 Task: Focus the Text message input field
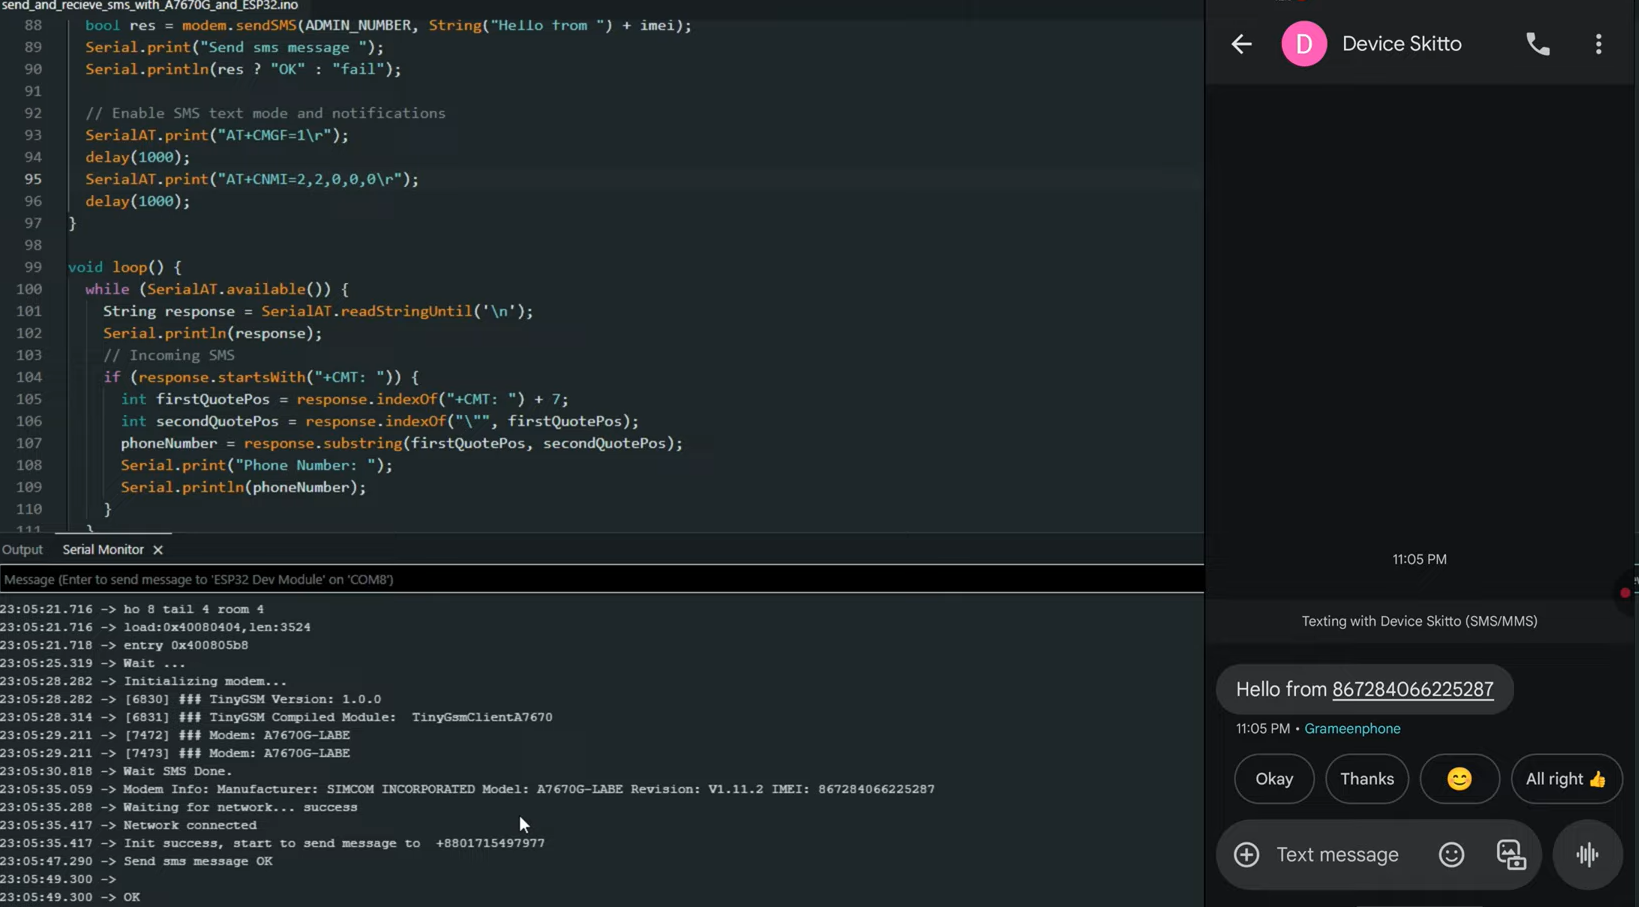1337,854
